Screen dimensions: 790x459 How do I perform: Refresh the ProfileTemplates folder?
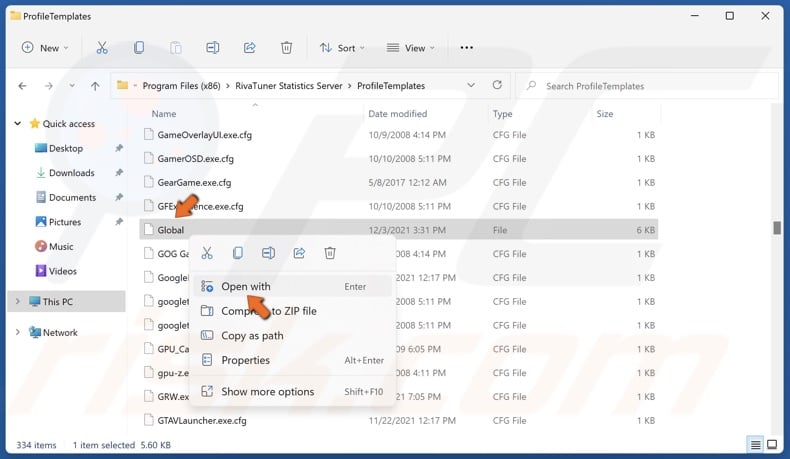tap(497, 85)
